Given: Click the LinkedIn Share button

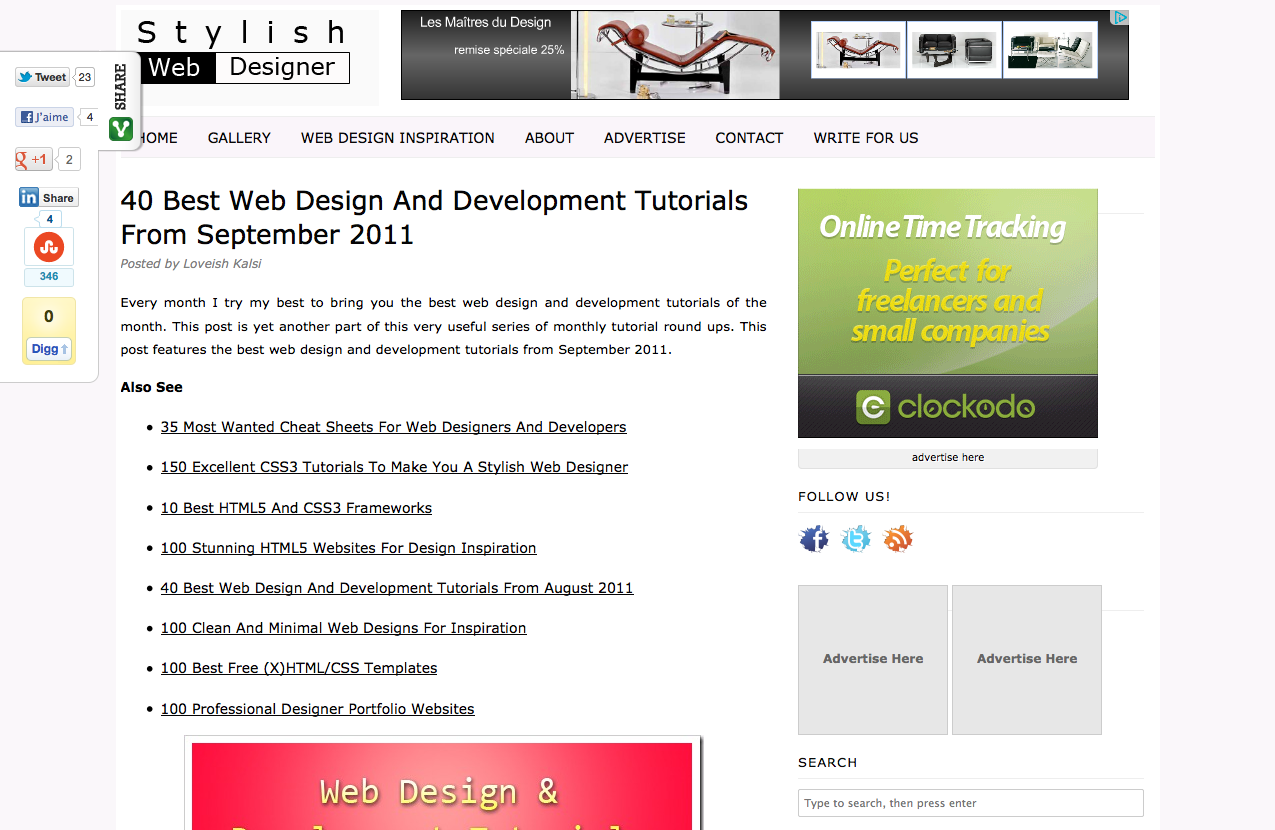Looking at the screenshot, I should [48, 198].
